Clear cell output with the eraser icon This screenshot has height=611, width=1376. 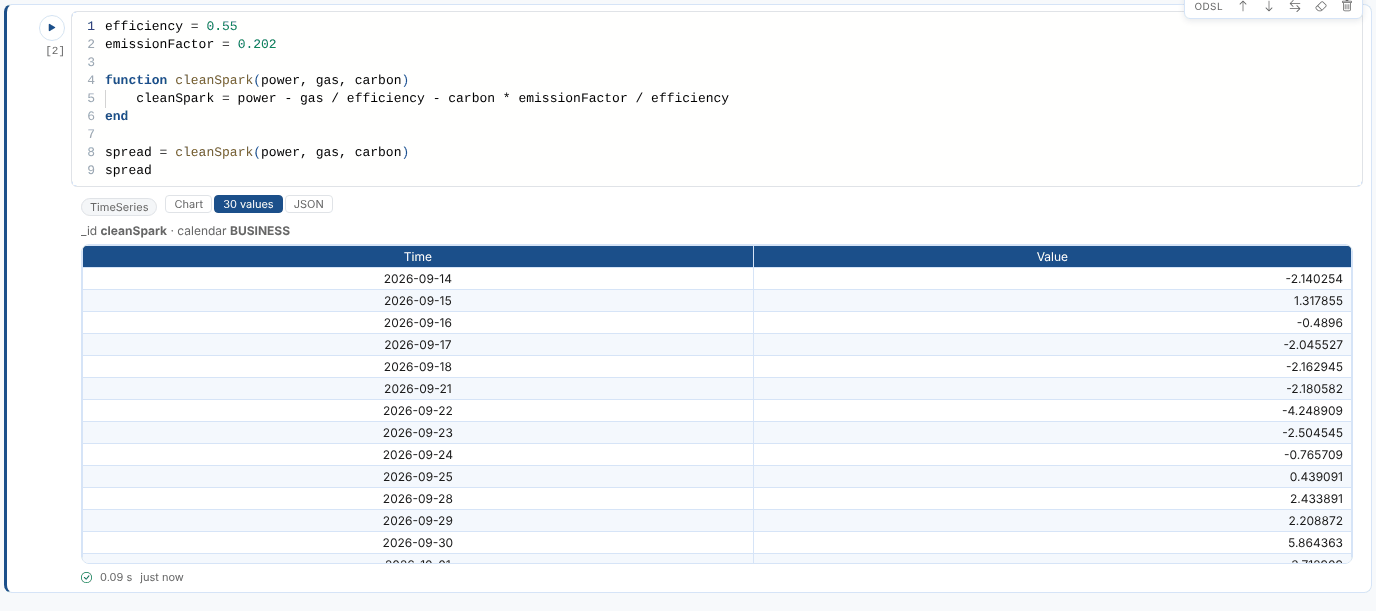pyautogui.click(x=1321, y=6)
